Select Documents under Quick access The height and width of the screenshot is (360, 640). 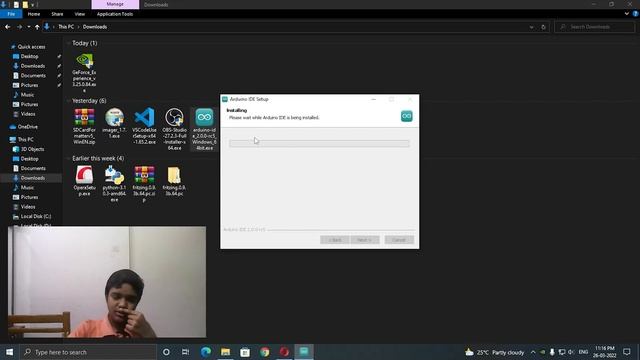click(33, 76)
